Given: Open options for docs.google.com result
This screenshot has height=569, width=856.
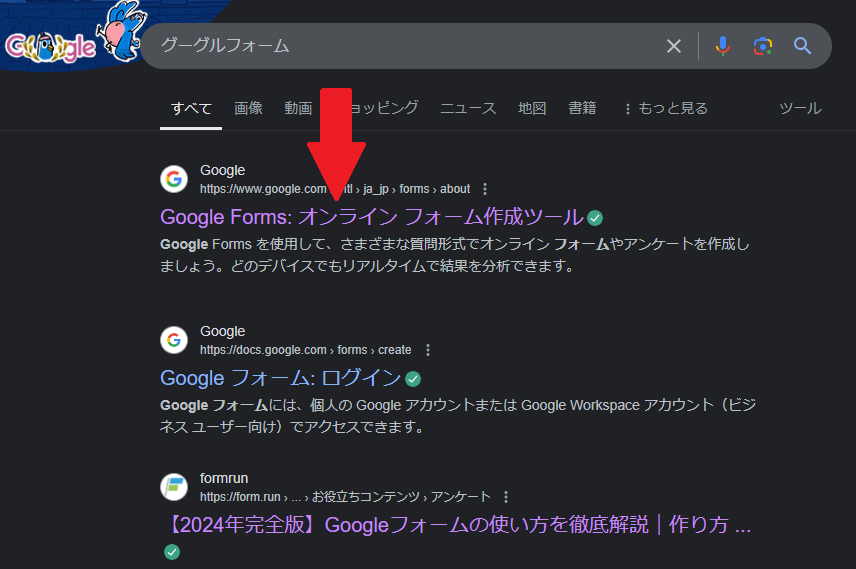Looking at the screenshot, I should click(428, 350).
